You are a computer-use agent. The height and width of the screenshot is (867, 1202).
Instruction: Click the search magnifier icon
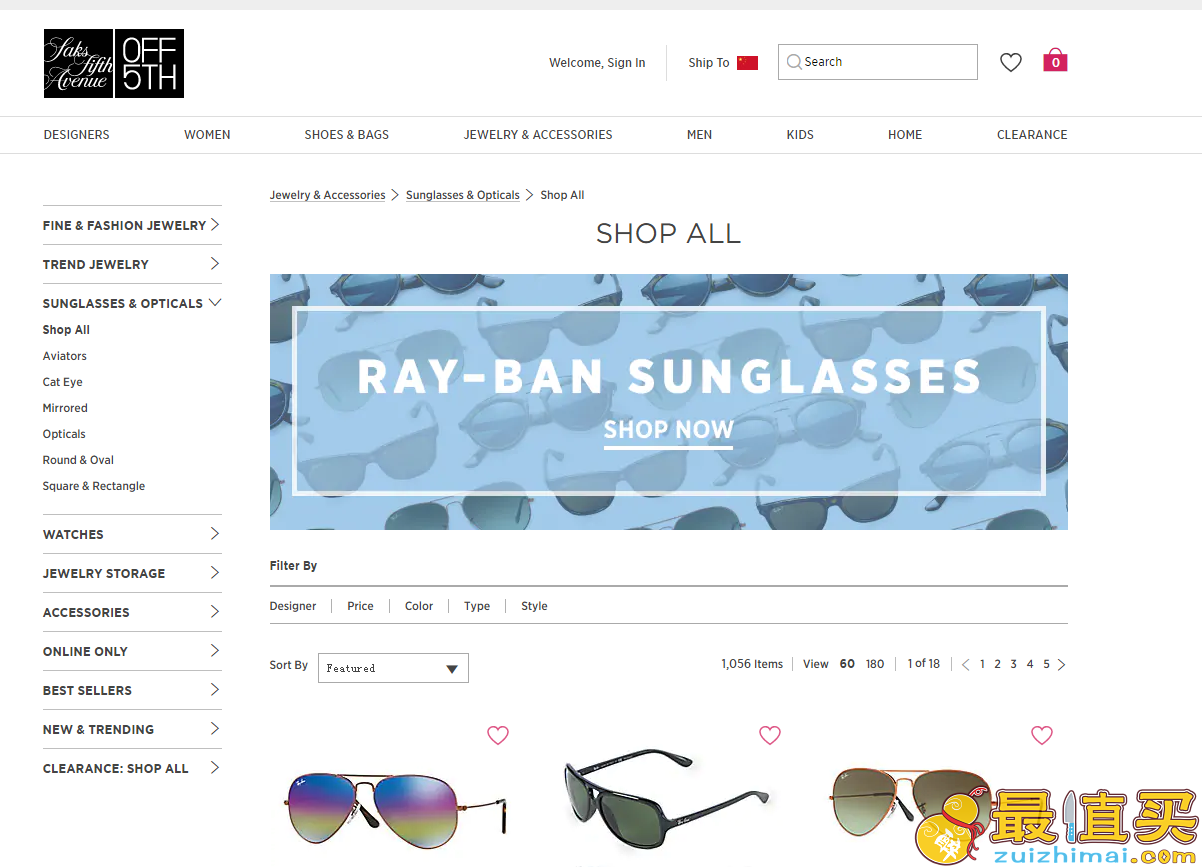pyautogui.click(x=794, y=62)
